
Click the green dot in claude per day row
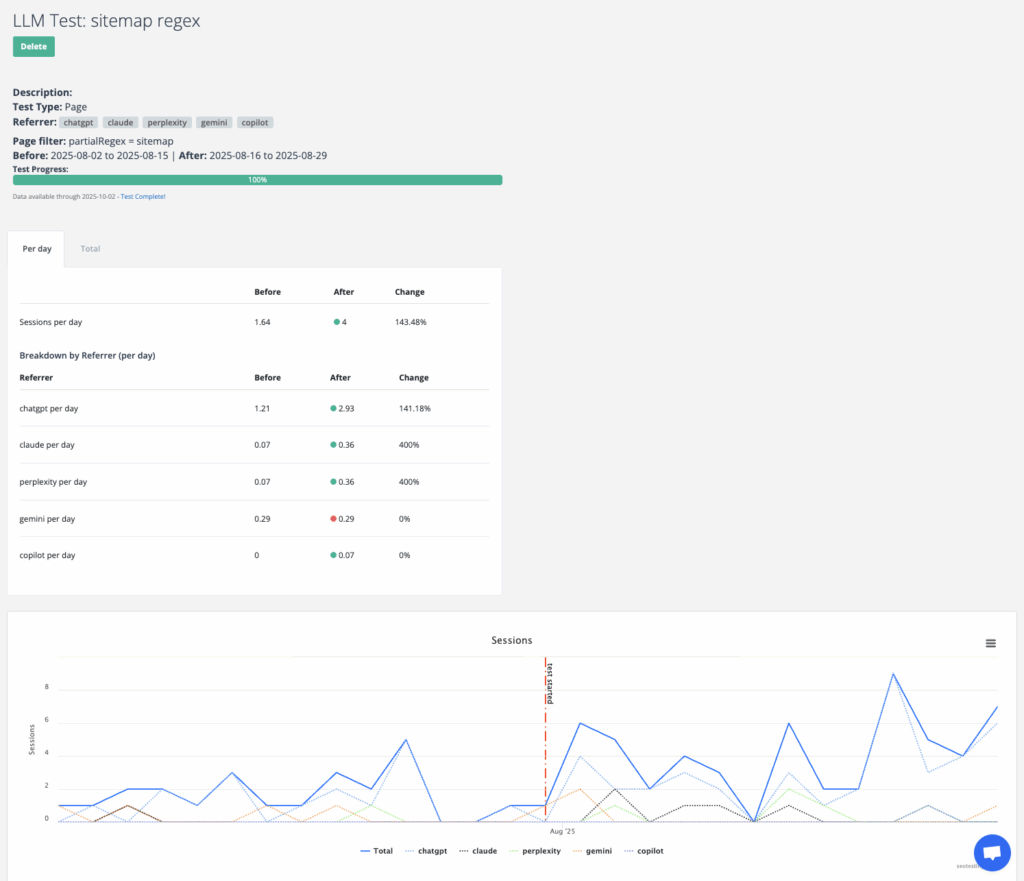334,445
